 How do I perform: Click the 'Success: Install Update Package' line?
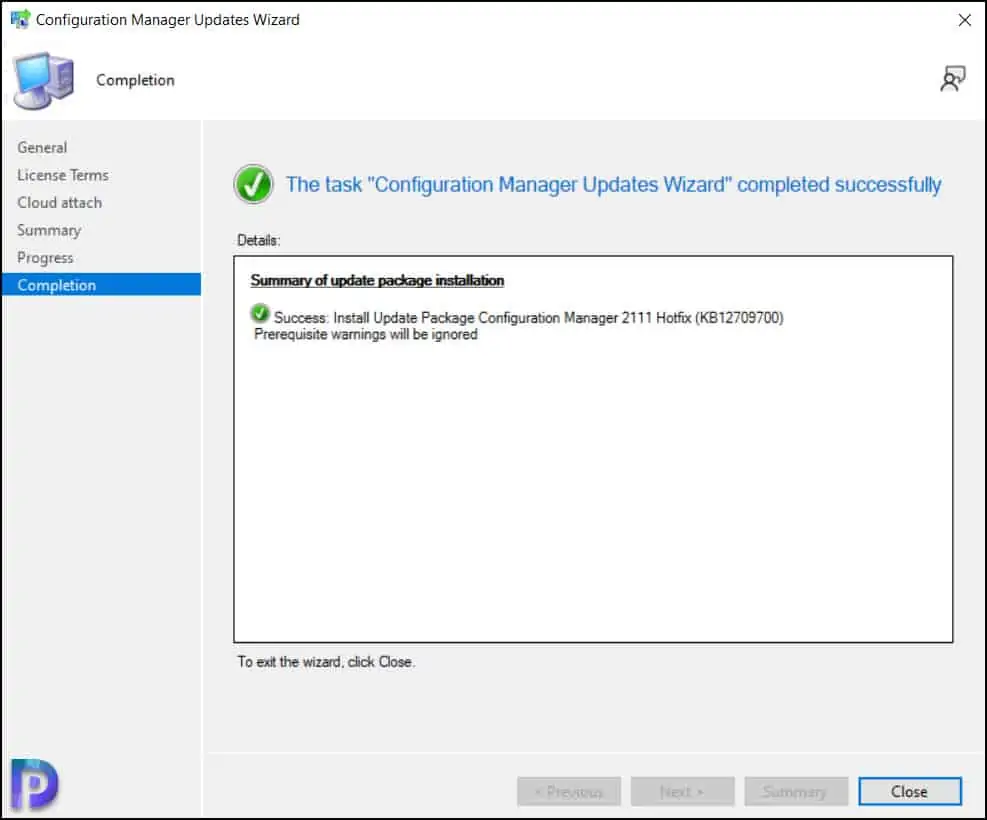[x=529, y=318]
